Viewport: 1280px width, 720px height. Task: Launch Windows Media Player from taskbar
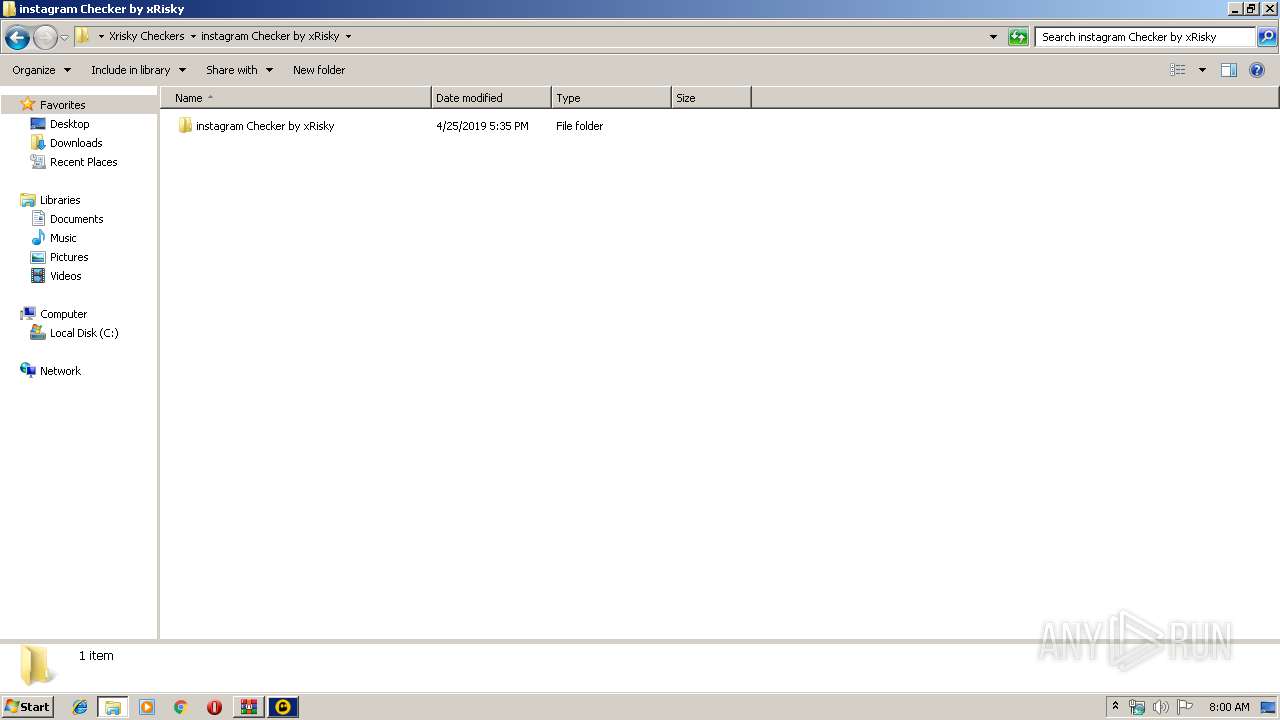[x=147, y=707]
